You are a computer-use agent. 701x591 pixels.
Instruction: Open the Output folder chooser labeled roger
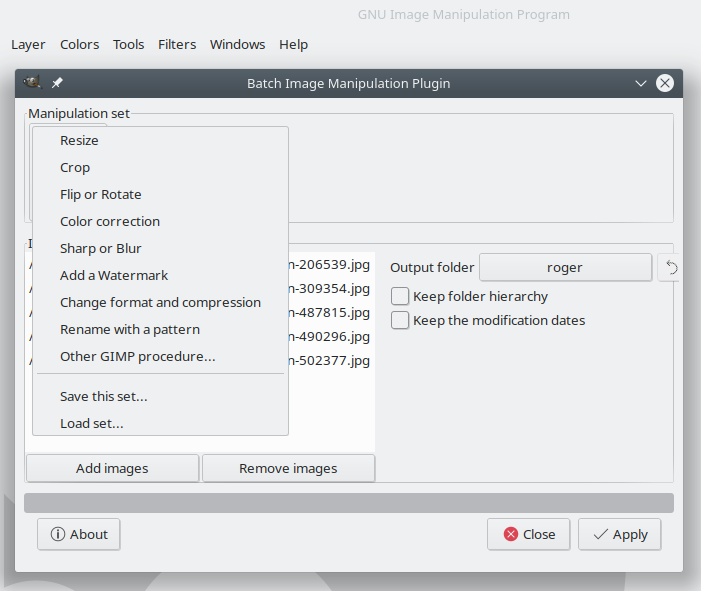[565, 267]
